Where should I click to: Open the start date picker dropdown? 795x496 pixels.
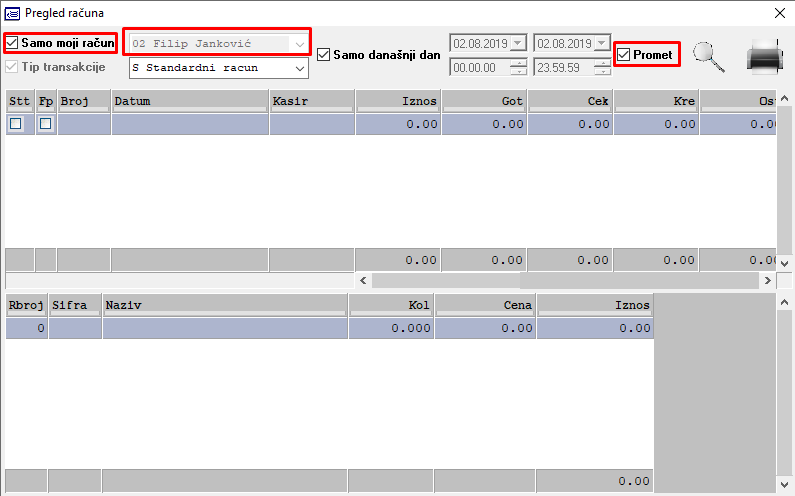tap(517, 44)
